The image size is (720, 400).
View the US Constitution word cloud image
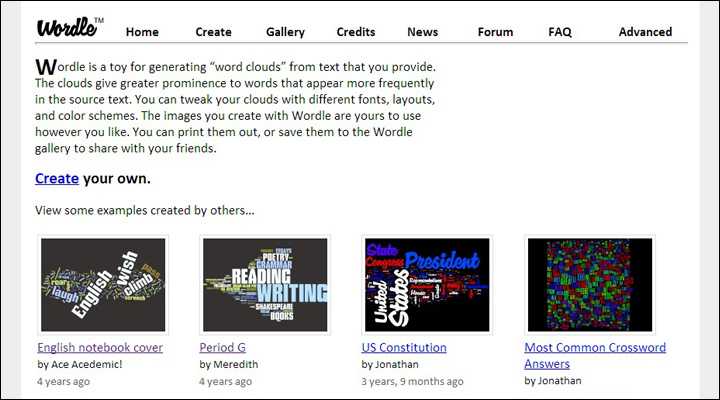click(x=427, y=285)
